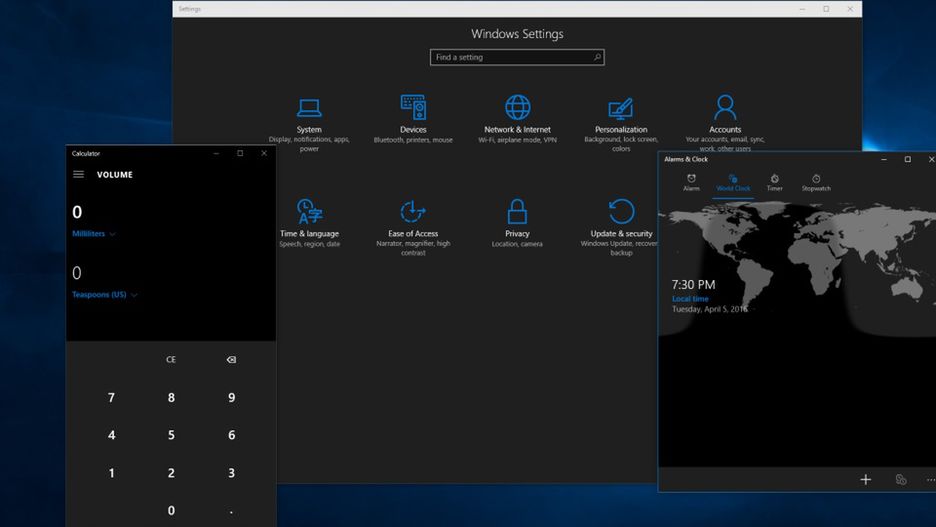The height and width of the screenshot is (527, 936).
Task: Open Devices settings category
Action: coord(413,119)
